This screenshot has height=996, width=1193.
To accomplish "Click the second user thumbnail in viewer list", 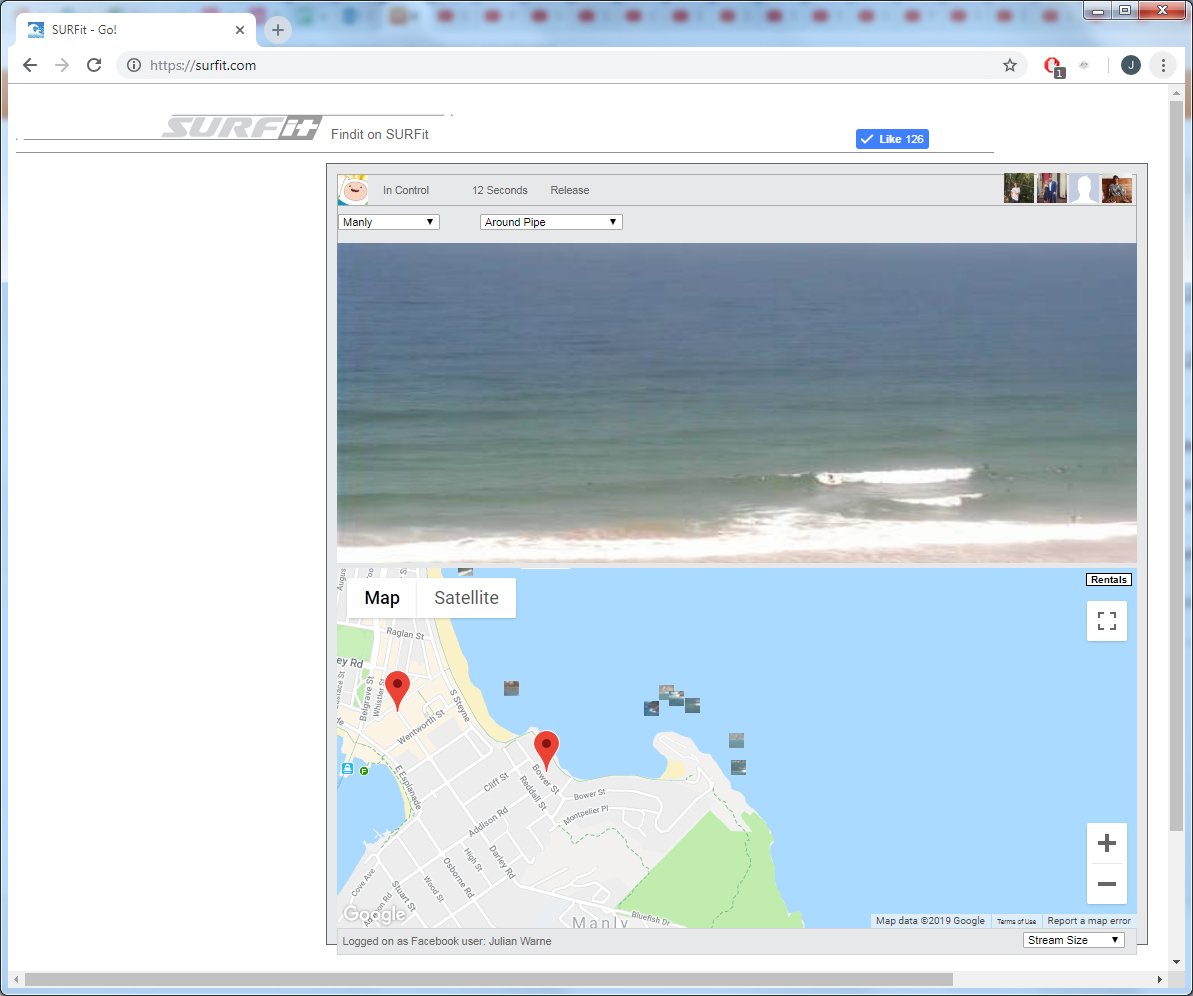I will click(1051, 189).
